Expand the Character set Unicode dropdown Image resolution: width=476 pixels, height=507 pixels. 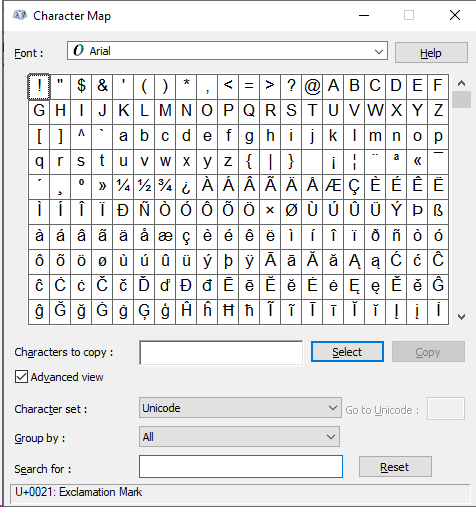coord(240,408)
